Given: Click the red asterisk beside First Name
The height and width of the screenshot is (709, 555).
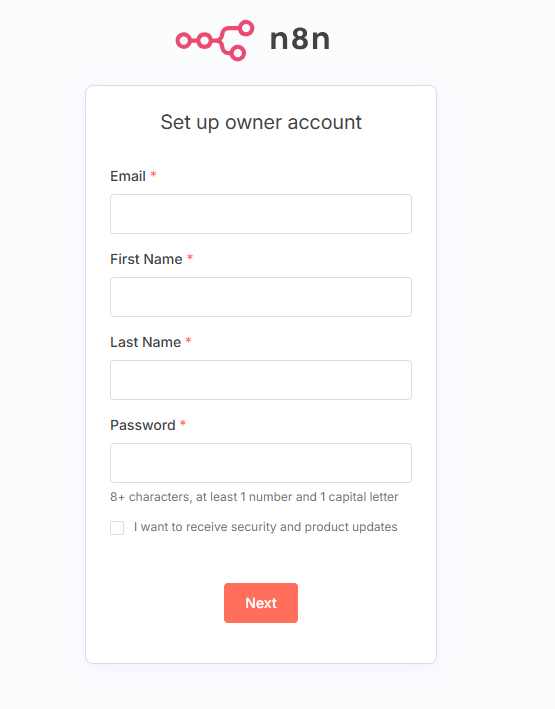Looking at the screenshot, I should point(190,258).
